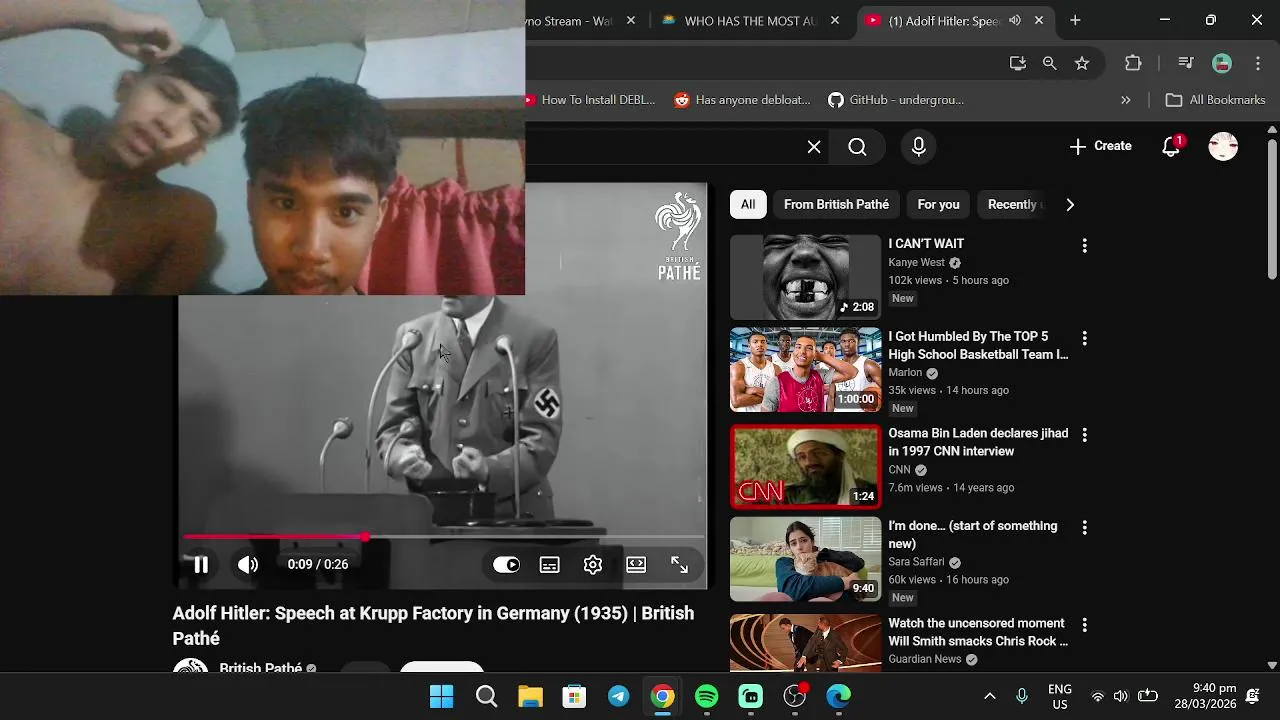Open the All Bookmarks folder
Screen dimensions: 1280x720
1216,100
